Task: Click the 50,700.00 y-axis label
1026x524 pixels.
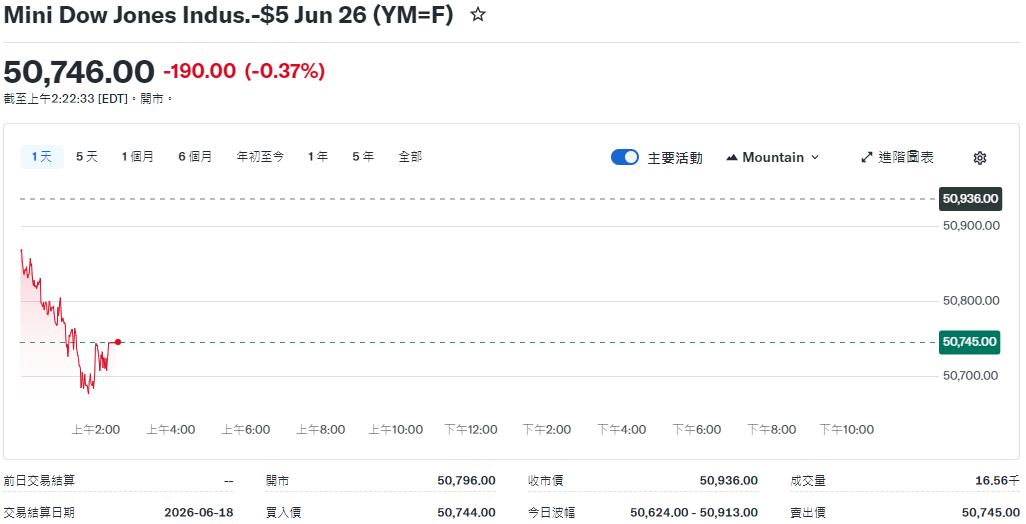Action: (970, 376)
